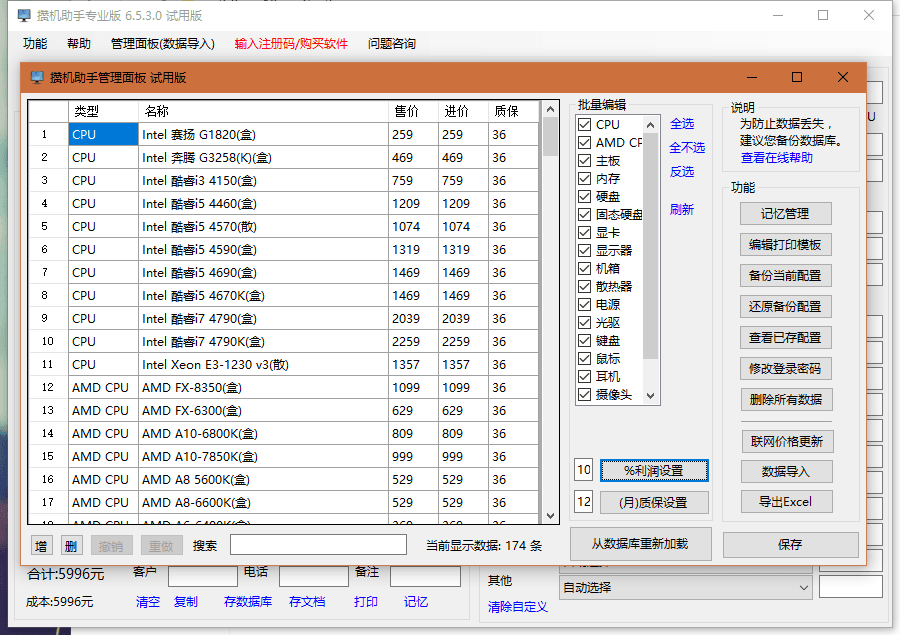Click the 复制 link in main window
Screen dimensions: 900x635
click(186, 602)
